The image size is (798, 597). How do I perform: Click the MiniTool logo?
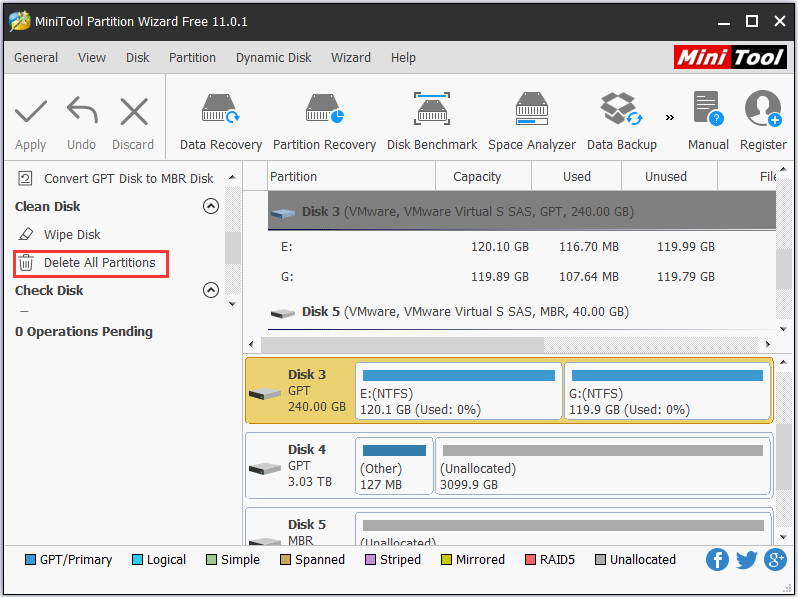pos(730,57)
